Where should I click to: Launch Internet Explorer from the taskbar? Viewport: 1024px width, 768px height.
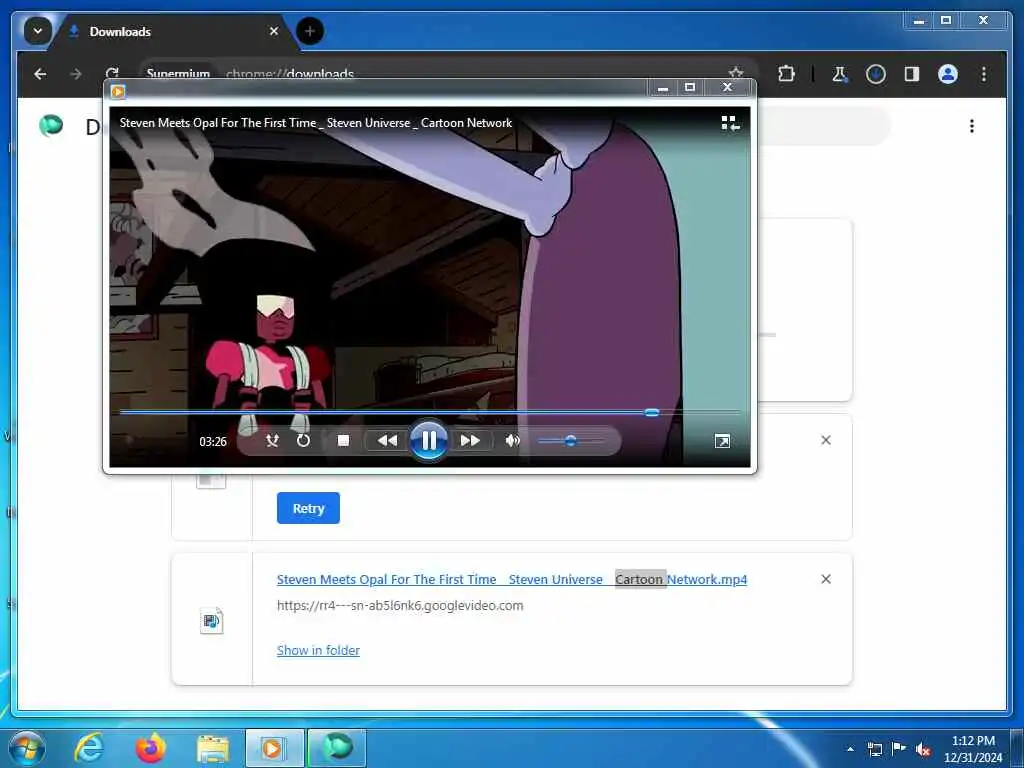pos(89,748)
